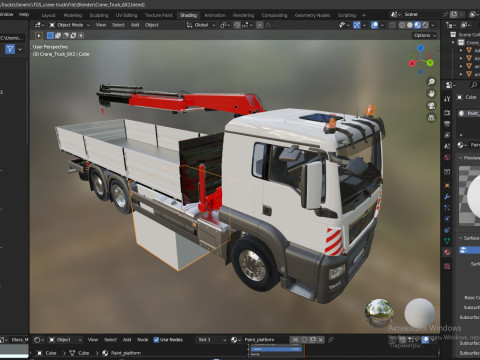Image resolution: width=480 pixels, height=360 pixels.
Task: Open the Geometry Nodes workspace
Action: pyautogui.click(x=312, y=15)
